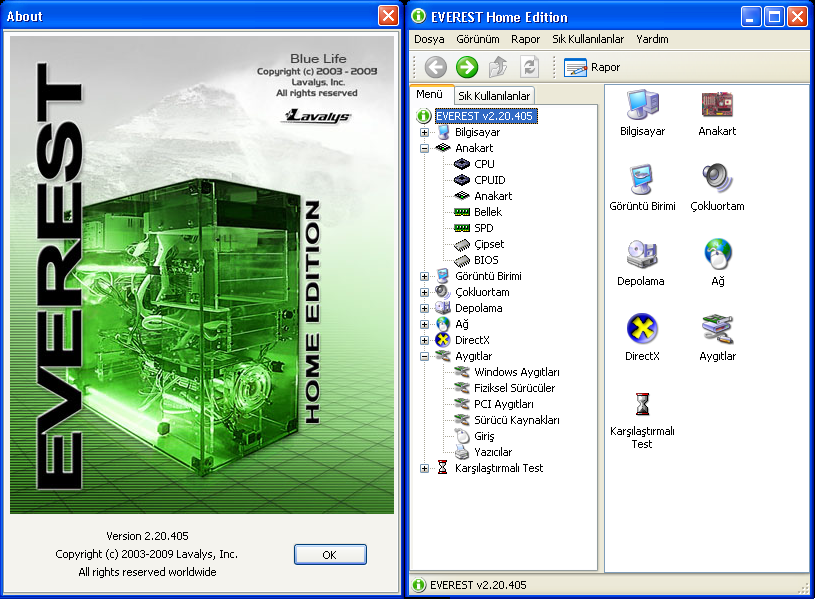Collapse the Aygıtlar tree node
This screenshot has width=815, height=599.
coord(424,357)
